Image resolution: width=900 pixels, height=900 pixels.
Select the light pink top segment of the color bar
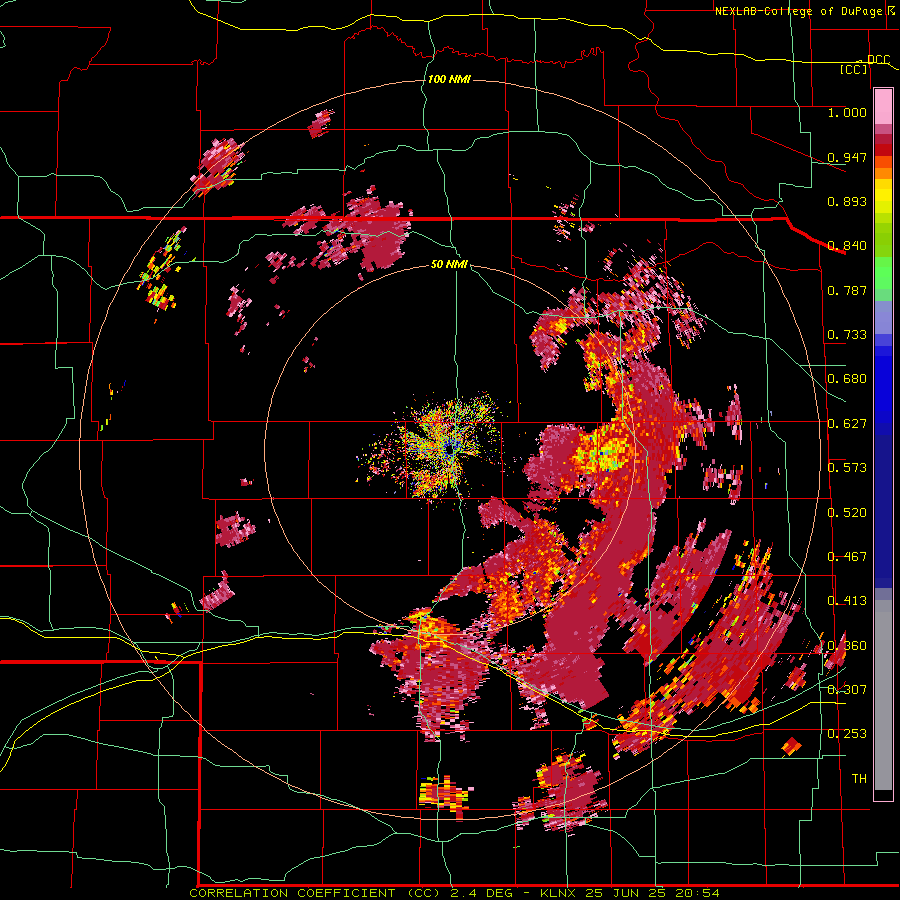pyautogui.click(x=883, y=106)
